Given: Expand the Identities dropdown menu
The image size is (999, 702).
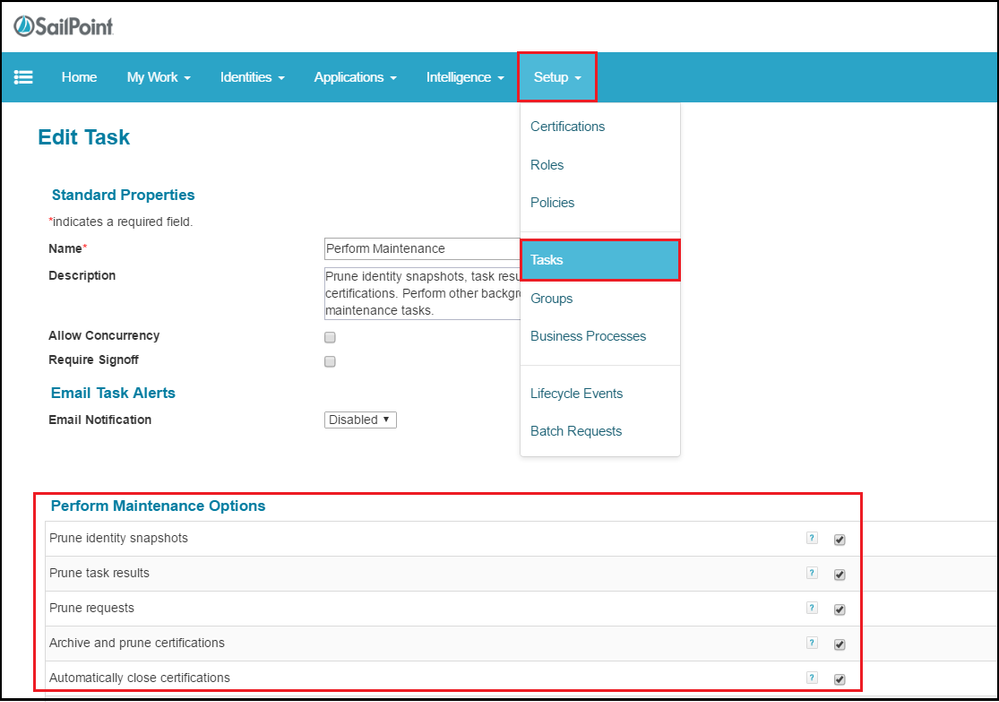Looking at the screenshot, I should click(252, 77).
